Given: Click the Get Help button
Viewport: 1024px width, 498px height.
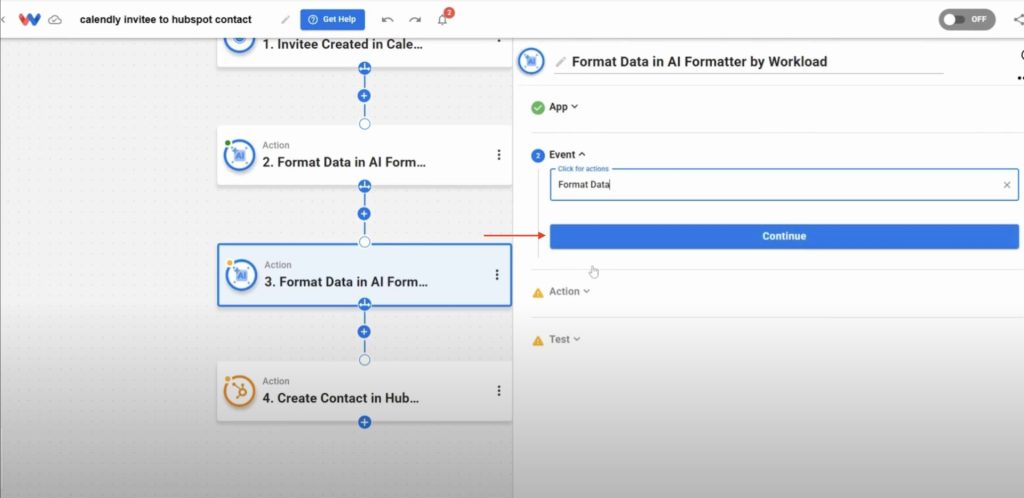Looking at the screenshot, I should pyautogui.click(x=332, y=20).
